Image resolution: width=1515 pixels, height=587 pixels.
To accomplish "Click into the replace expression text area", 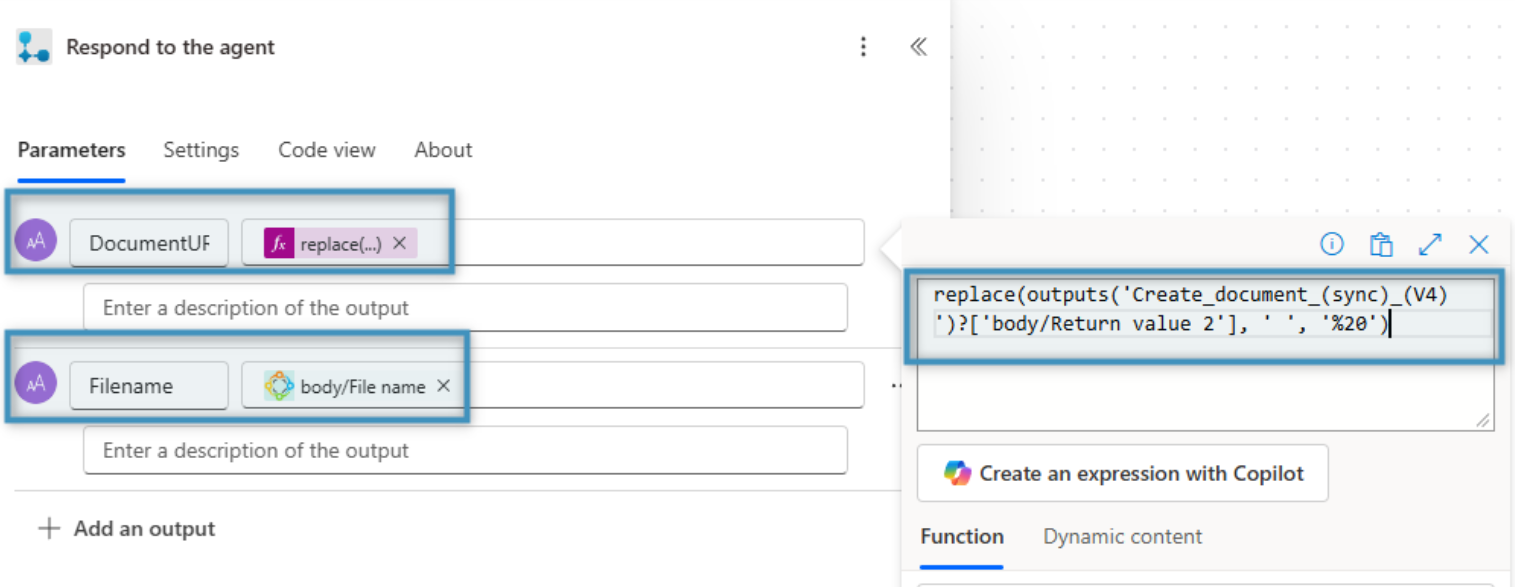I will coord(1205,354).
